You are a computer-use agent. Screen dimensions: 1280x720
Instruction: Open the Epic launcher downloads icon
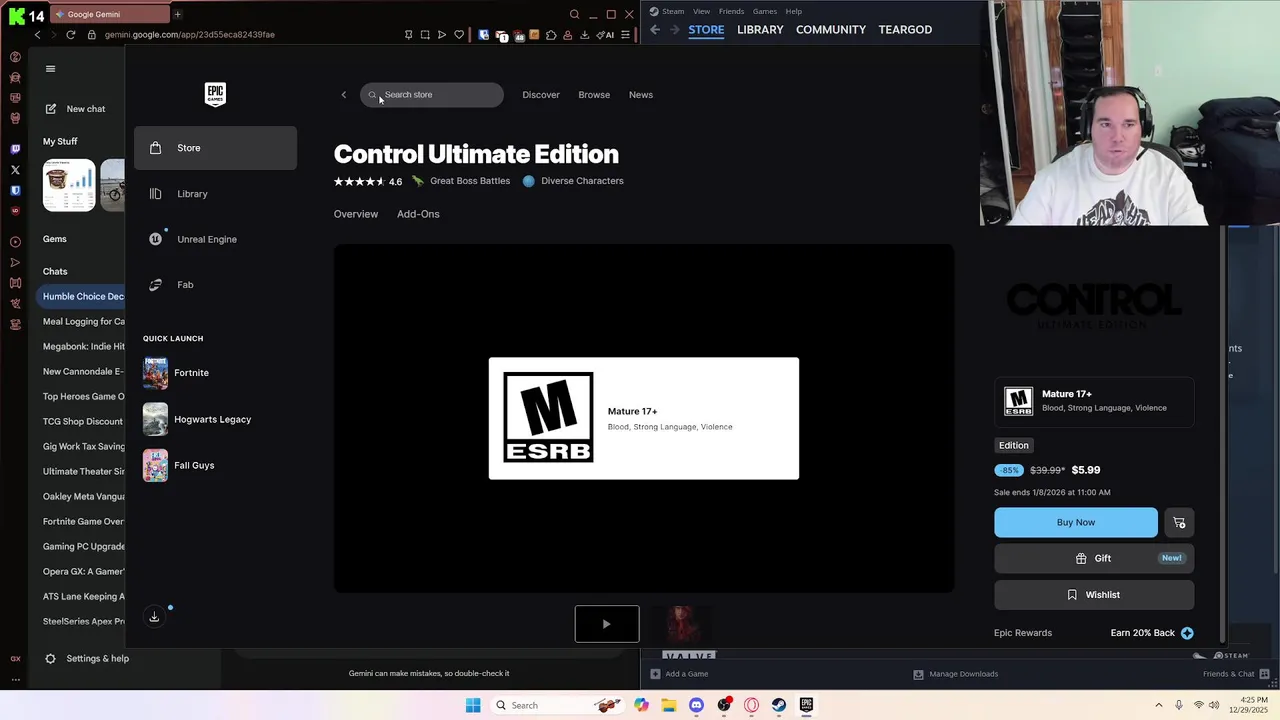coord(154,617)
